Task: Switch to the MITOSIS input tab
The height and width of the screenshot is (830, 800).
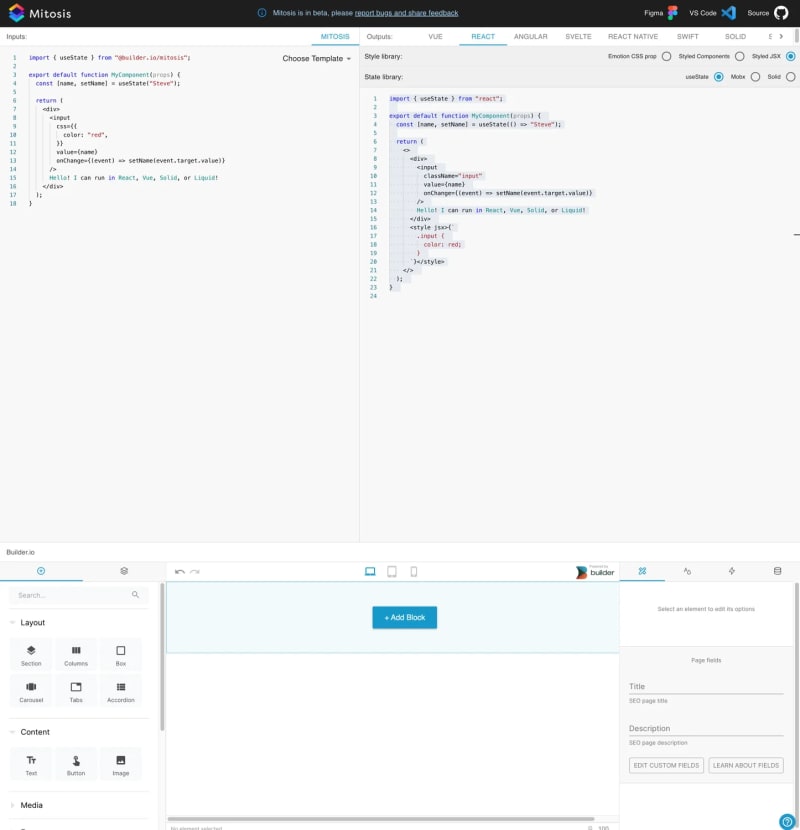Action: 335,37
